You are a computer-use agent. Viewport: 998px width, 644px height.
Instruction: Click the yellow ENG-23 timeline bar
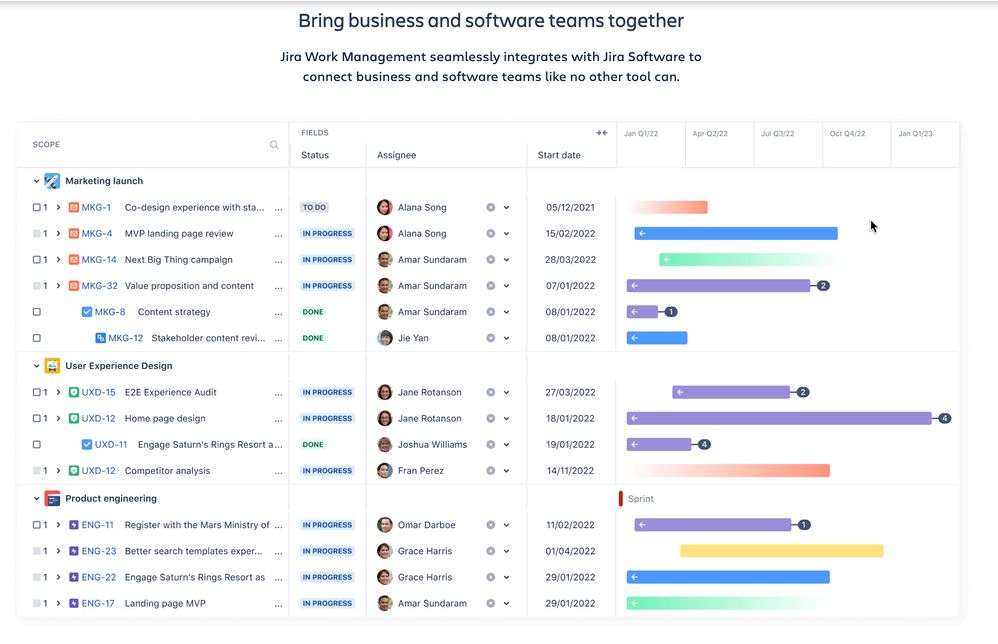782,551
